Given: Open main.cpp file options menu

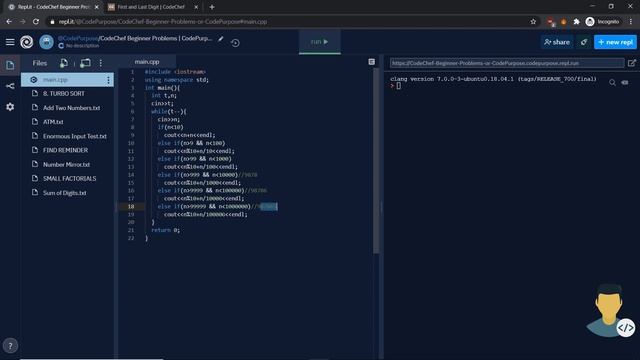Looking at the screenshot, I should 108,80.
